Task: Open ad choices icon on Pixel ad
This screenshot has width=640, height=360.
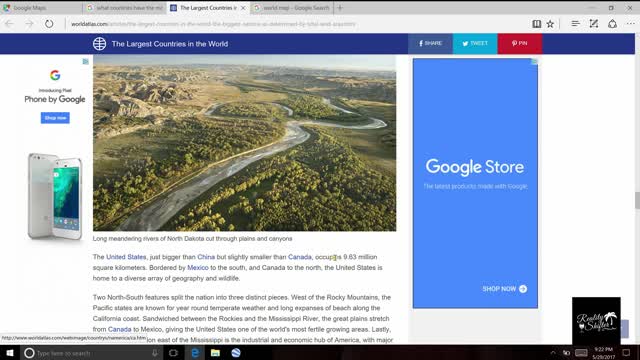Action: pyautogui.click(x=85, y=61)
